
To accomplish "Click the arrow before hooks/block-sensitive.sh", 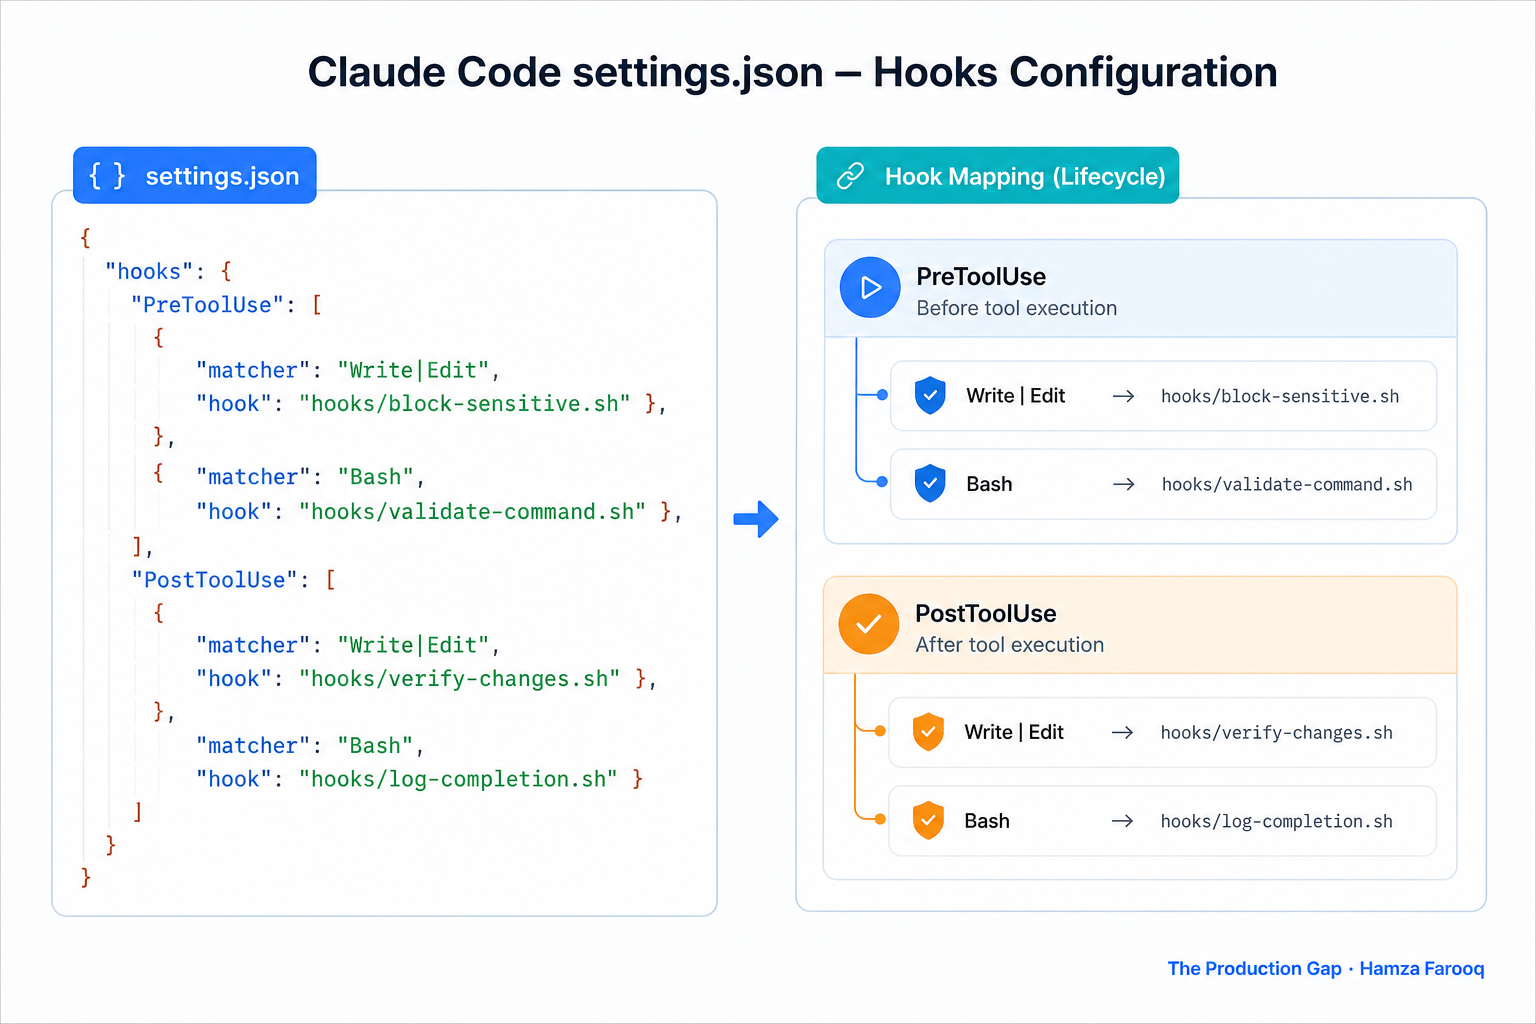I will pos(1123,396).
